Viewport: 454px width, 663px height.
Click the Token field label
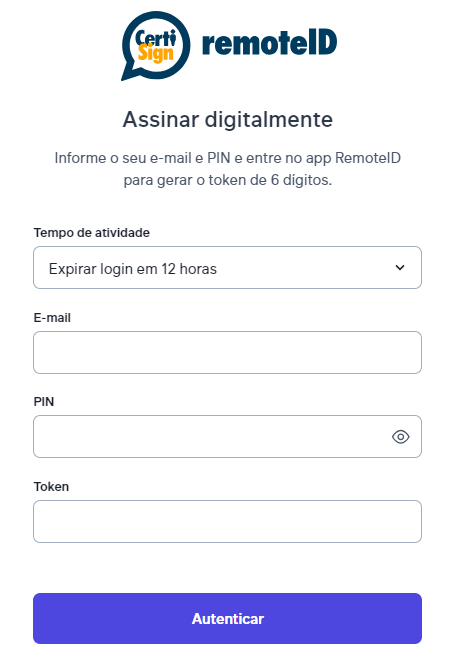click(51, 487)
